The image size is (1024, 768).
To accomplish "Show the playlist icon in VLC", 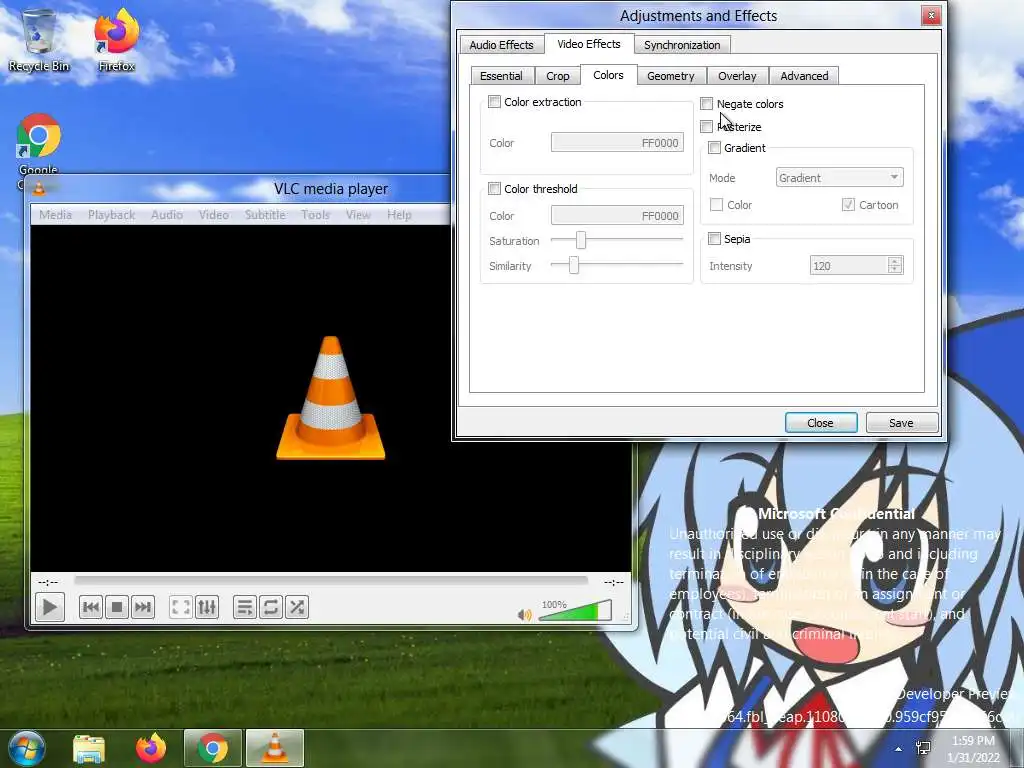I will coord(244,607).
